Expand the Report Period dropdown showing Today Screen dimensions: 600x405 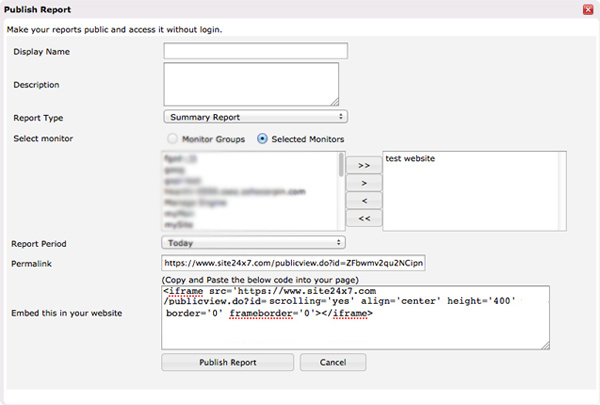[x=254, y=242]
